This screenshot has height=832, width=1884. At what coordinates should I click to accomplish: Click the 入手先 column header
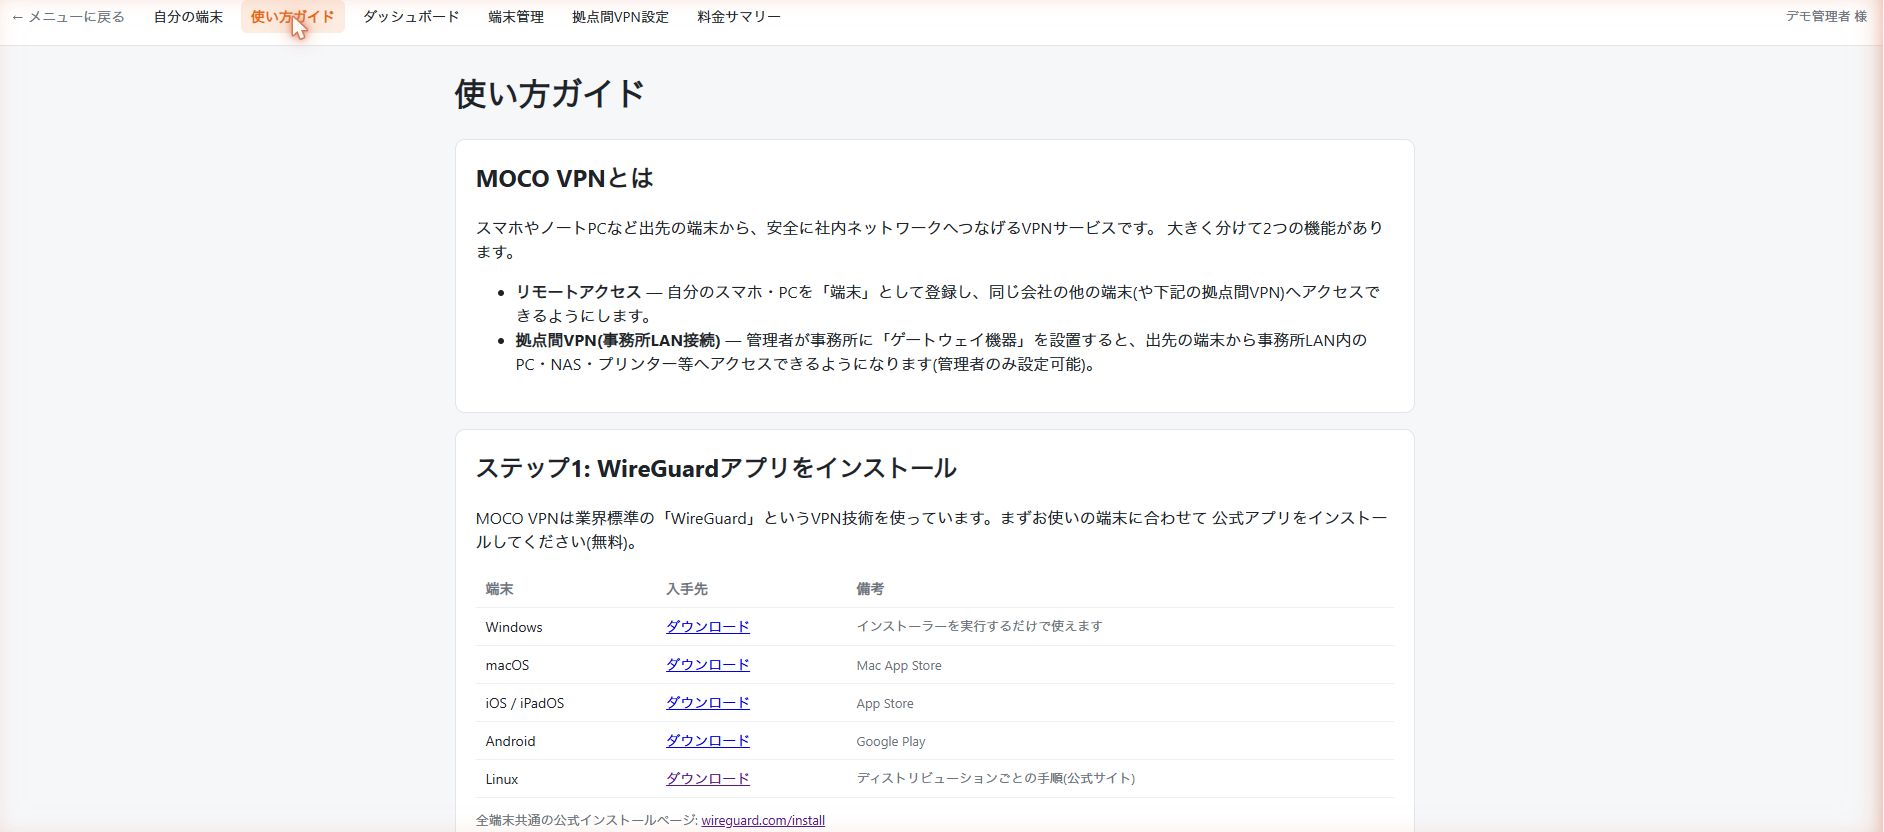(x=687, y=589)
